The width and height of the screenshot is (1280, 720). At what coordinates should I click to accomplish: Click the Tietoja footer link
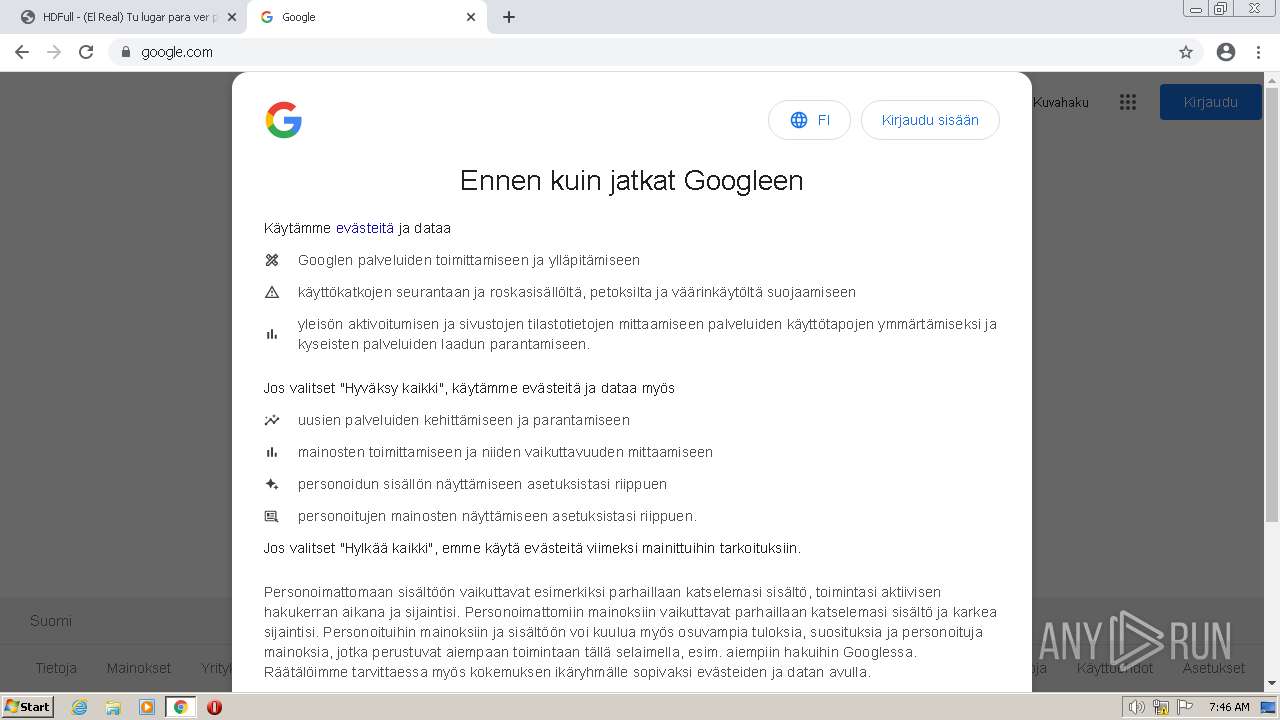click(x=56, y=668)
